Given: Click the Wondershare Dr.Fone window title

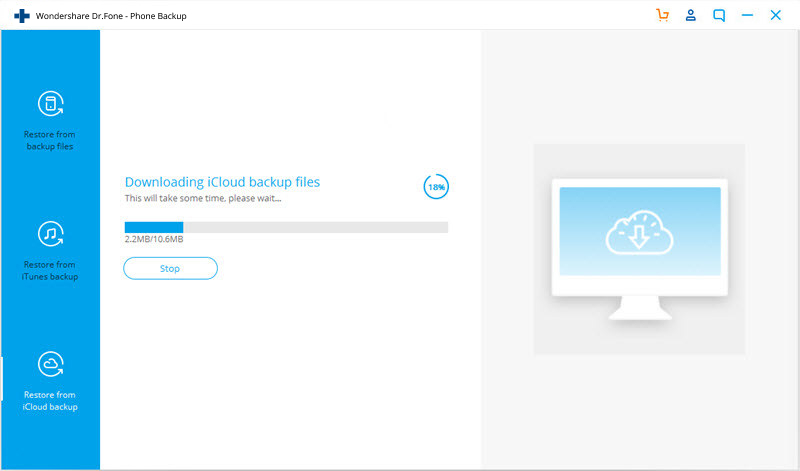Looking at the screenshot, I should click(111, 16).
